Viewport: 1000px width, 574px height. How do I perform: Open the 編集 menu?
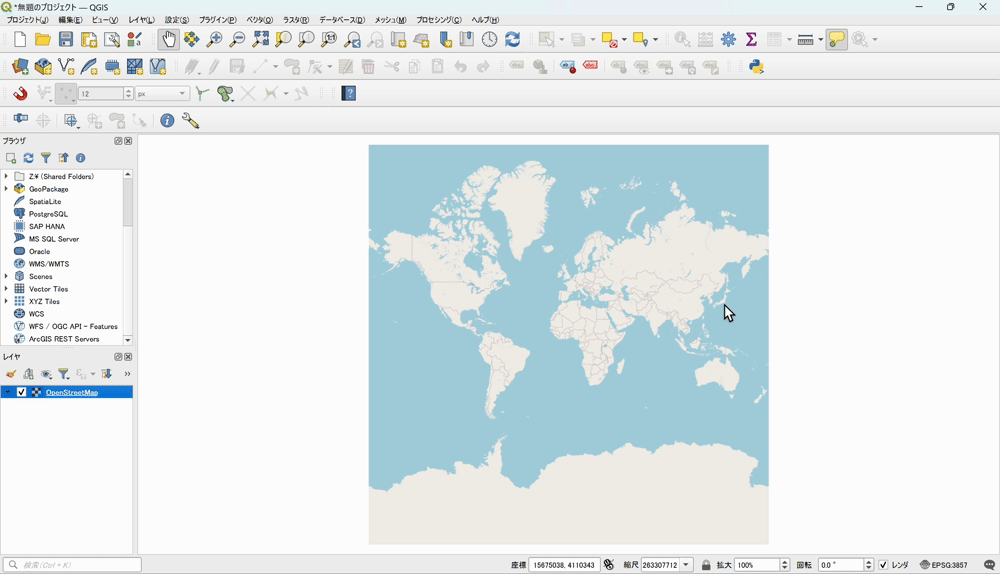(x=70, y=20)
